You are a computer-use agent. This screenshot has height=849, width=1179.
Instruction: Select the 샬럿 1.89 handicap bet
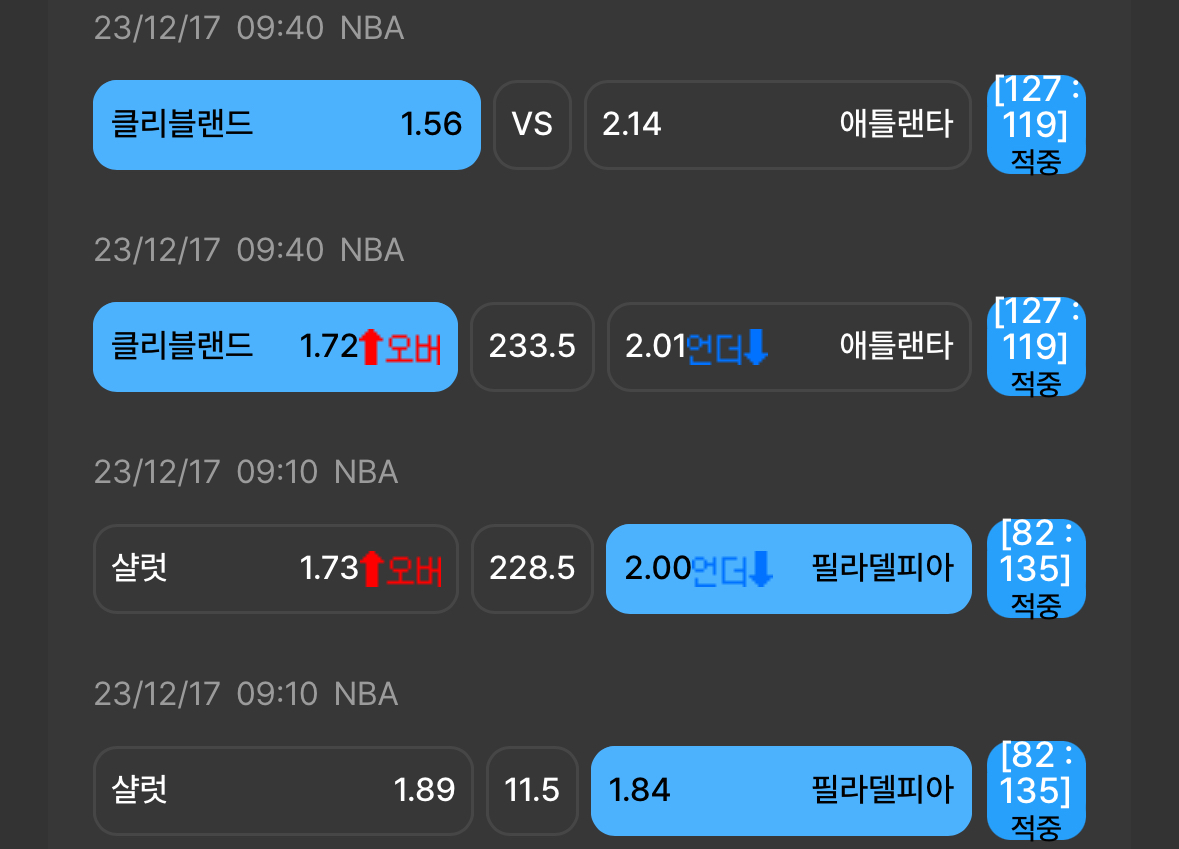point(283,790)
